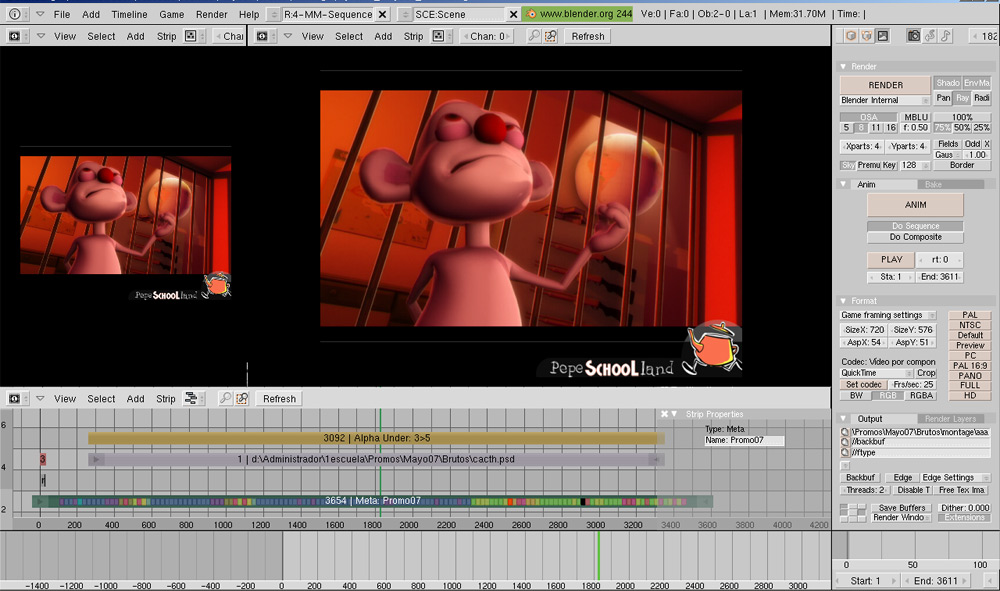This screenshot has width=1000, height=591.
Task: Toggle the MBLUR motion blur button
Action: pos(916,117)
